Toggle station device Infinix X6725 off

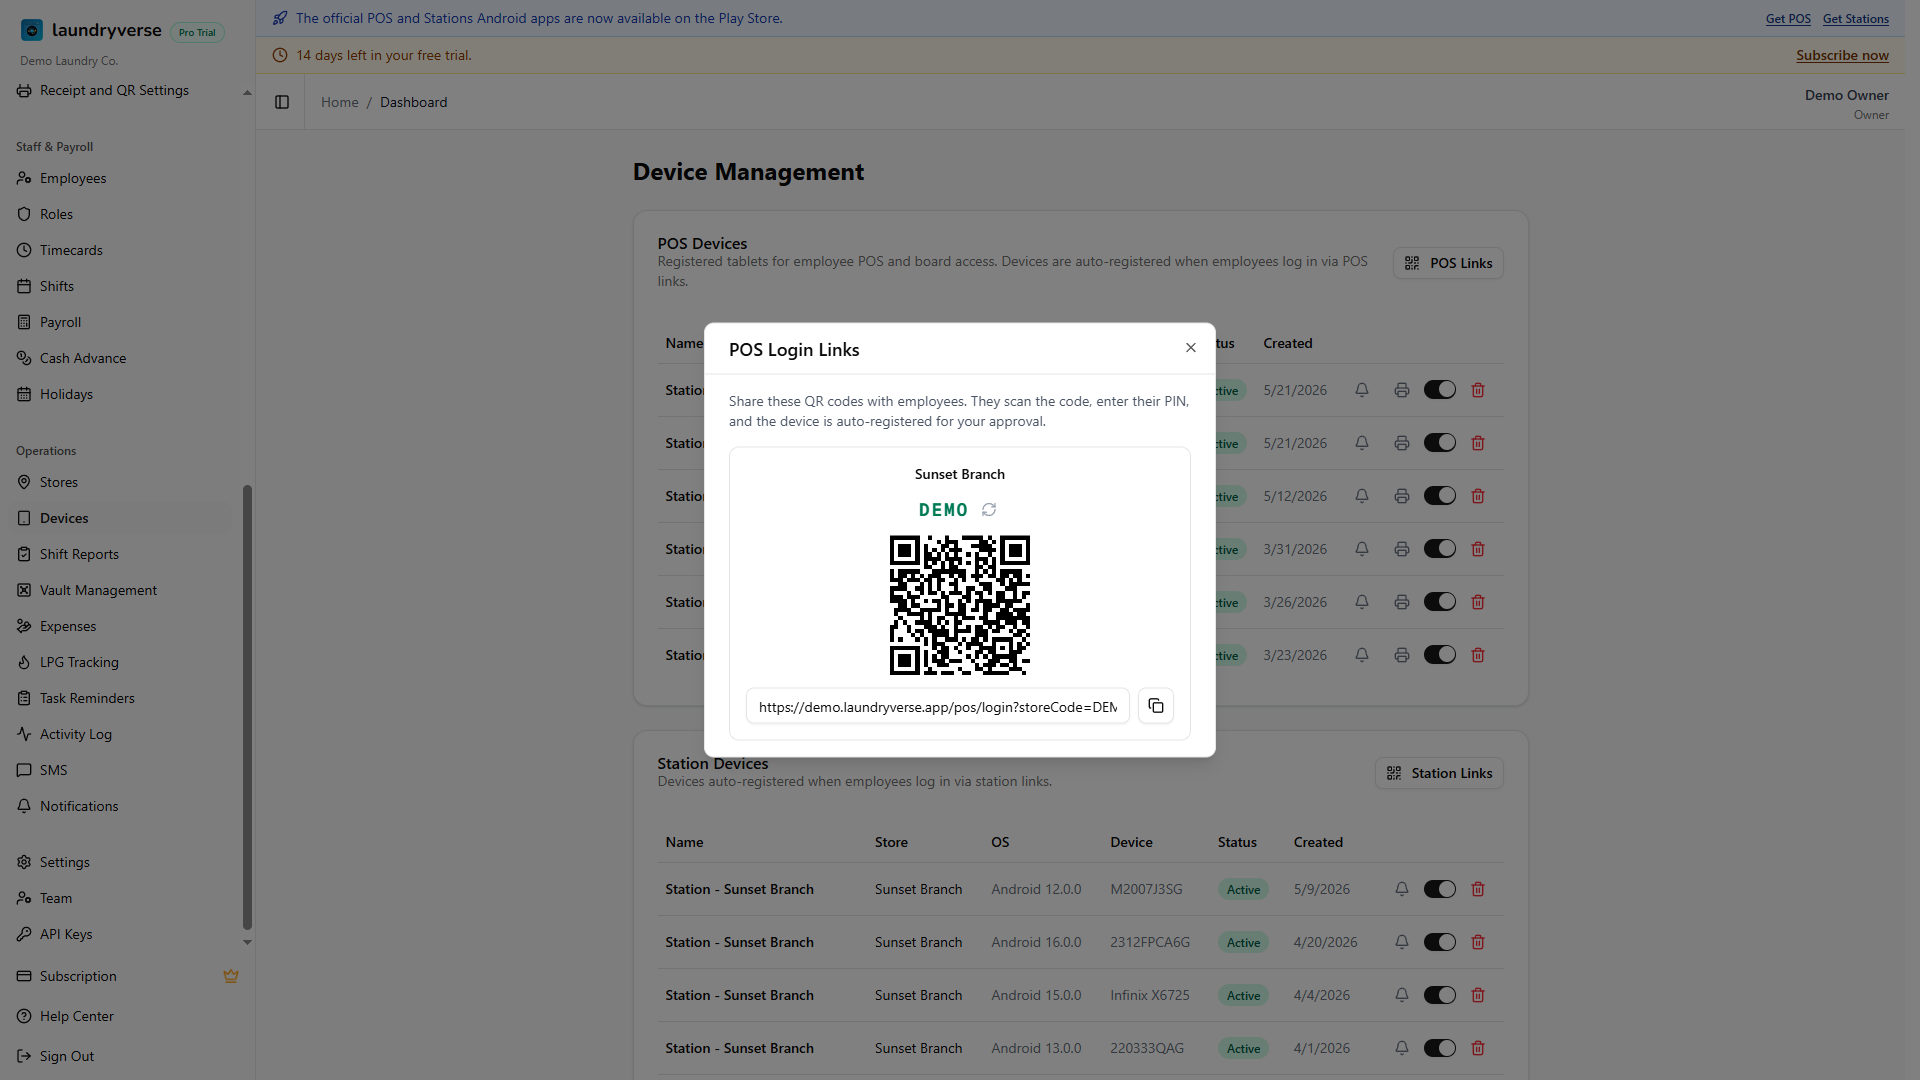tap(1440, 995)
